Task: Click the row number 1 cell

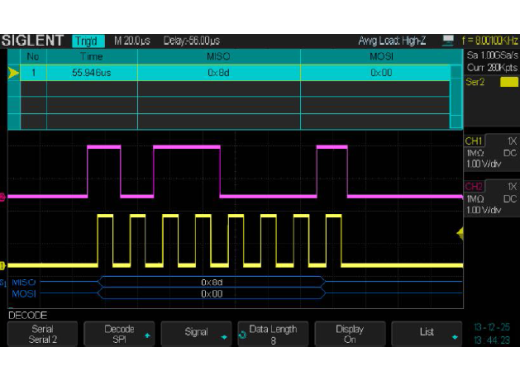Action: click(33, 73)
